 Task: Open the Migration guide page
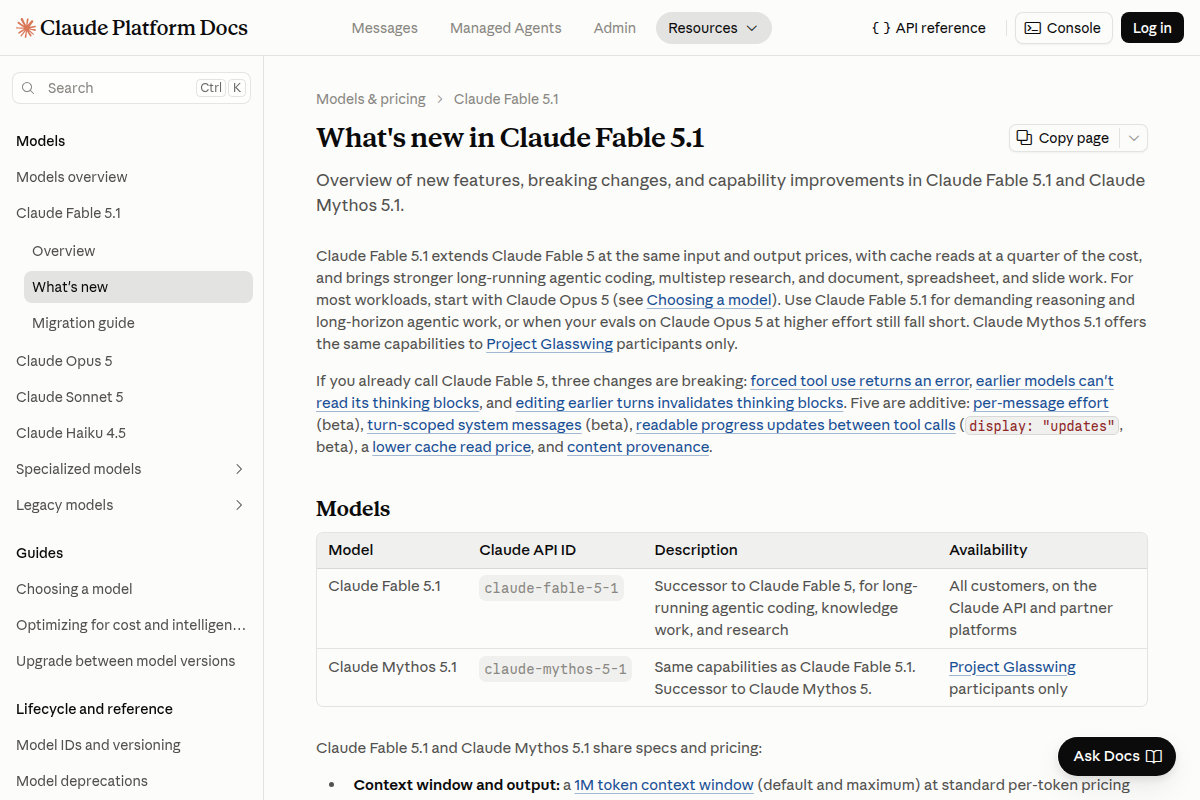(83, 323)
